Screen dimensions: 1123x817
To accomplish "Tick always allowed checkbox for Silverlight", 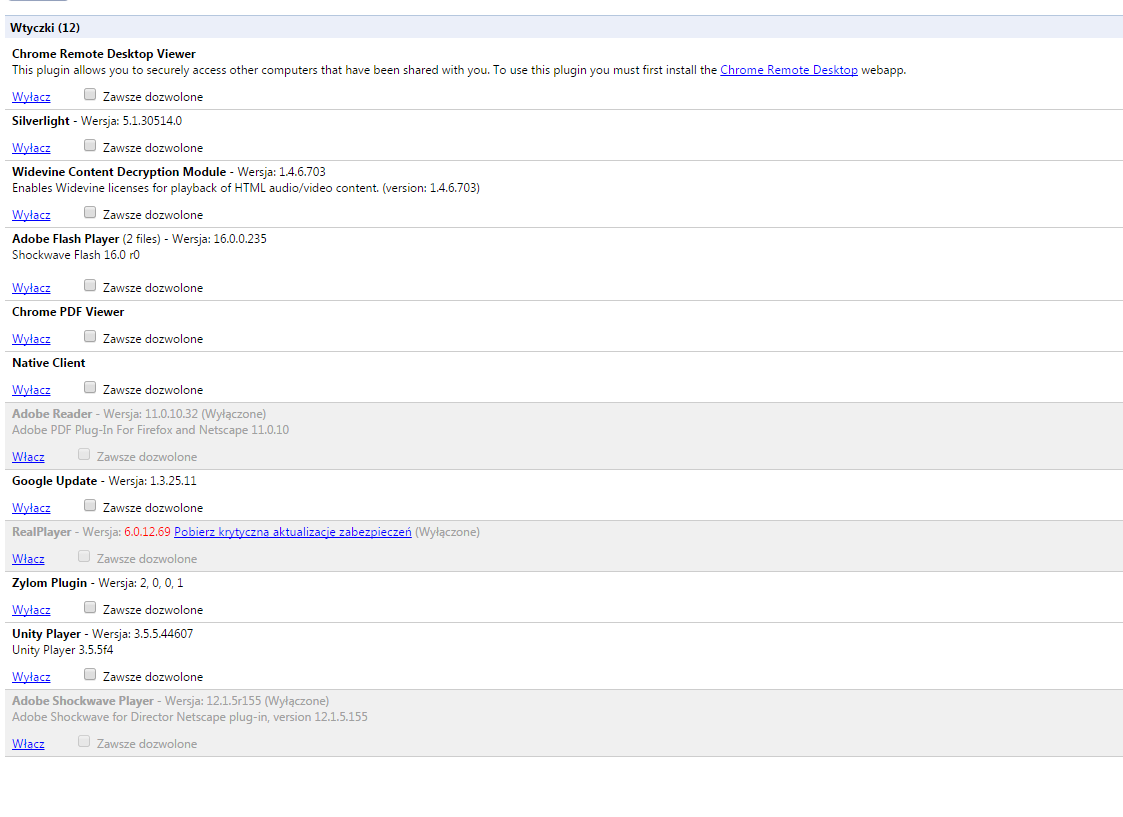I will [90, 145].
